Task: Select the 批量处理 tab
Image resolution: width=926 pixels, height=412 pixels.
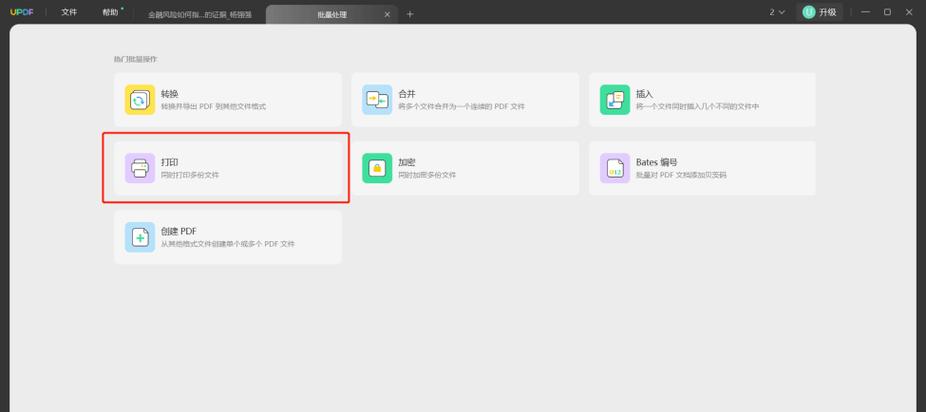Action: (x=332, y=14)
